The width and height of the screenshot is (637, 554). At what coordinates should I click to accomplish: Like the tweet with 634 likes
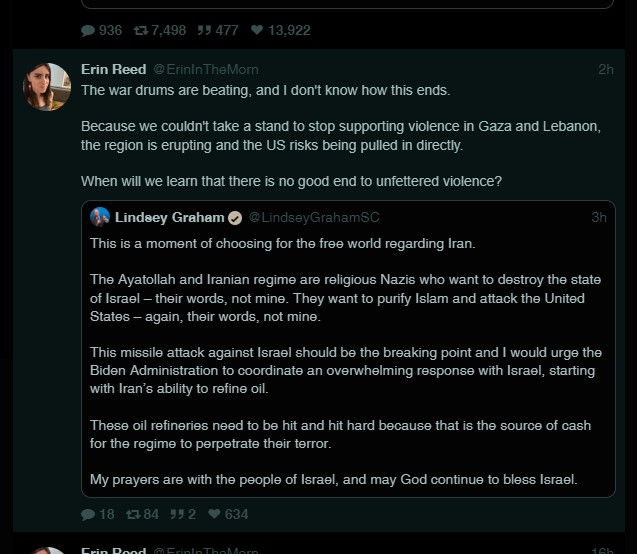(x=214, y=514)
